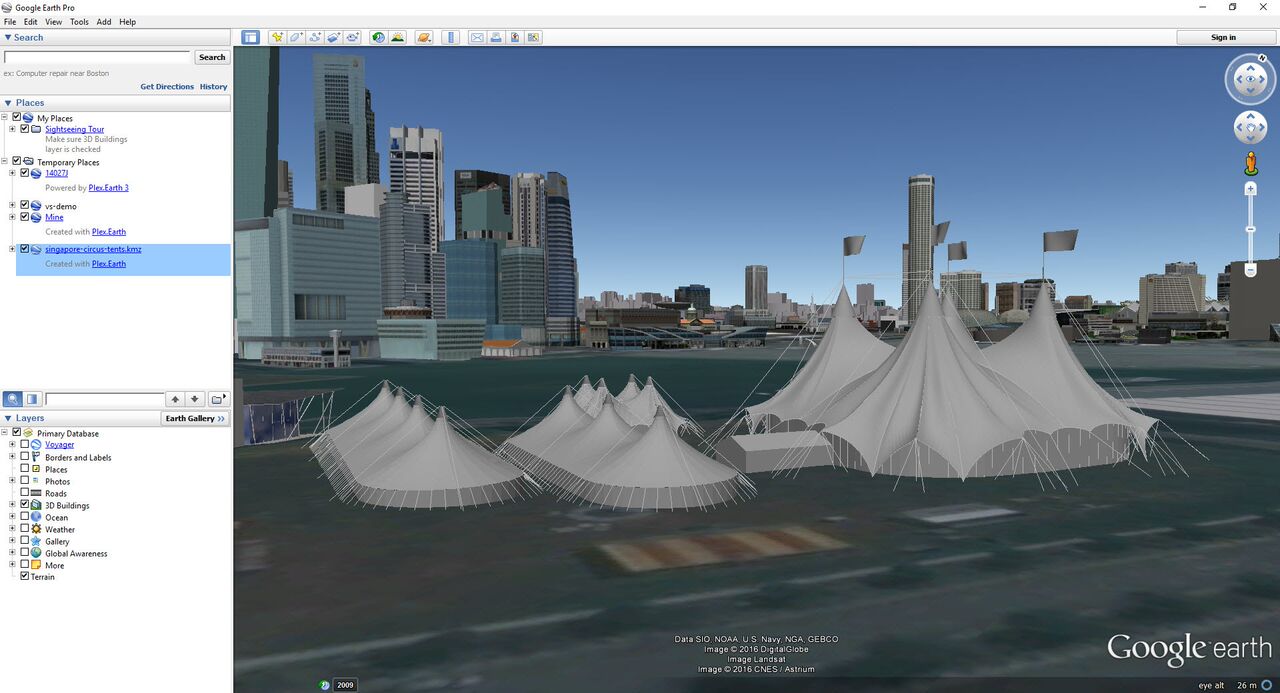Click the zoom slider handle
The image size is (1280, 693).
[1250, 230]
